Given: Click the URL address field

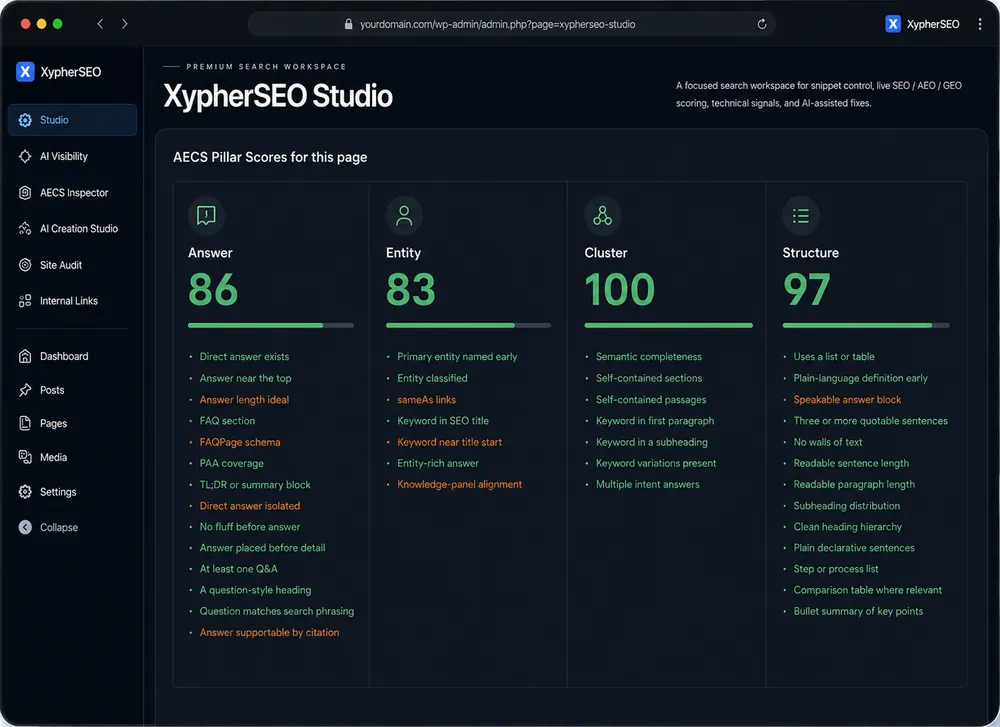Looking at the screenshot, I should pos(511,24).
